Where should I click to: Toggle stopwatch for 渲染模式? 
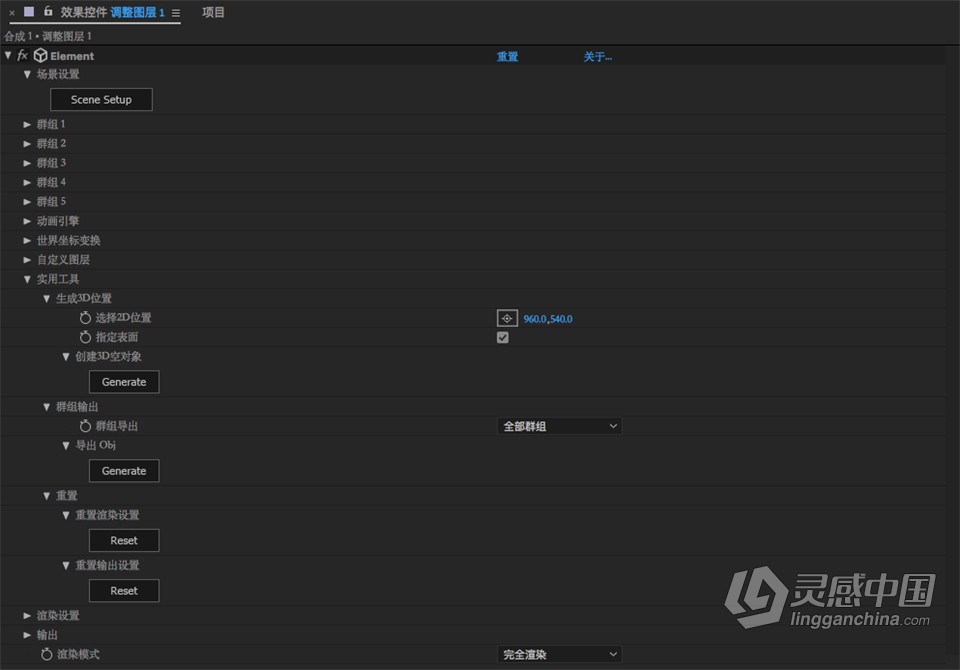[x=47, y=654]
